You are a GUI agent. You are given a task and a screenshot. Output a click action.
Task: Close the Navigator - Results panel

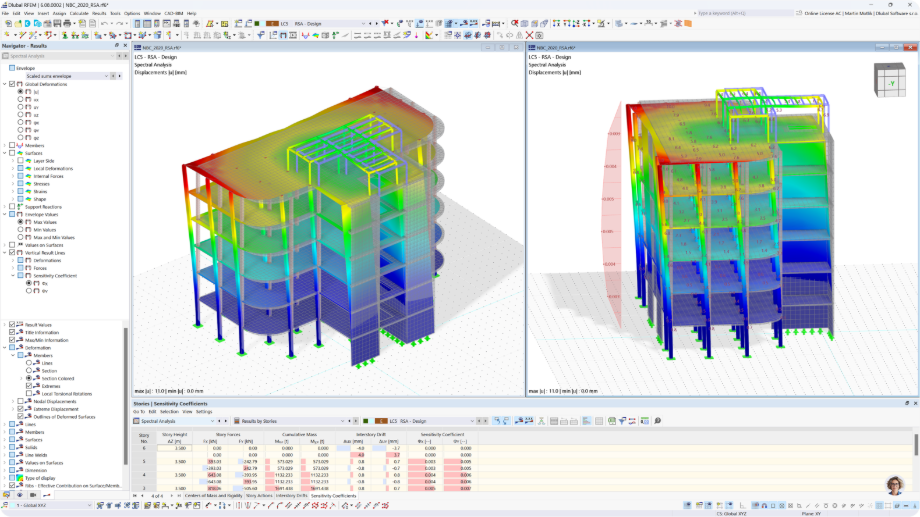[x=124, y=45]
